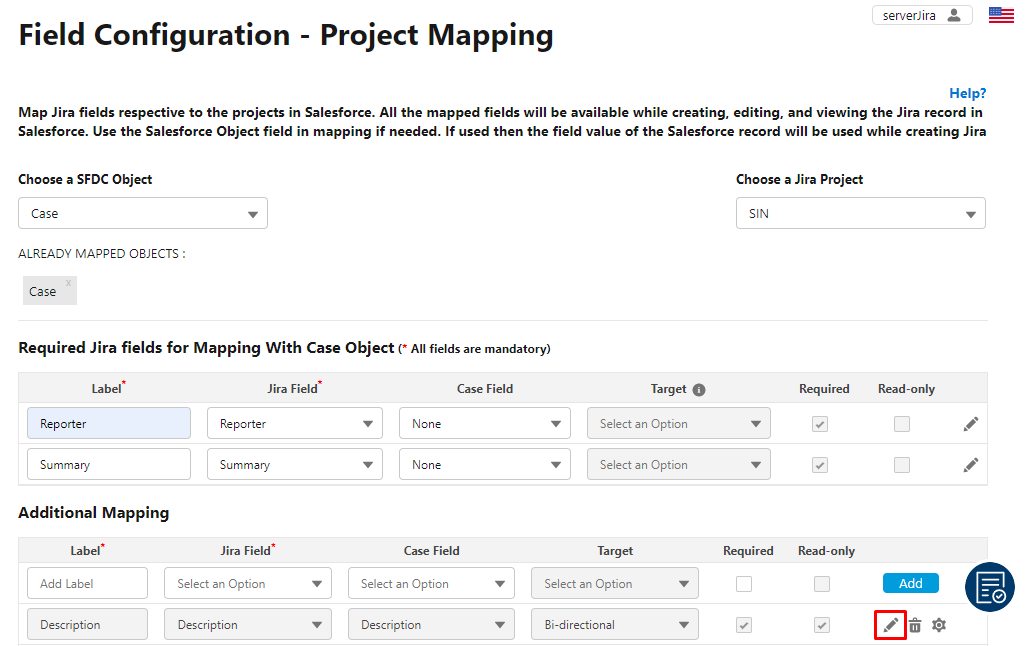Expand the Target dropdown set to Bi-directional
The height and width of the screenshot is (646, 1025).
tap(614, 624)
